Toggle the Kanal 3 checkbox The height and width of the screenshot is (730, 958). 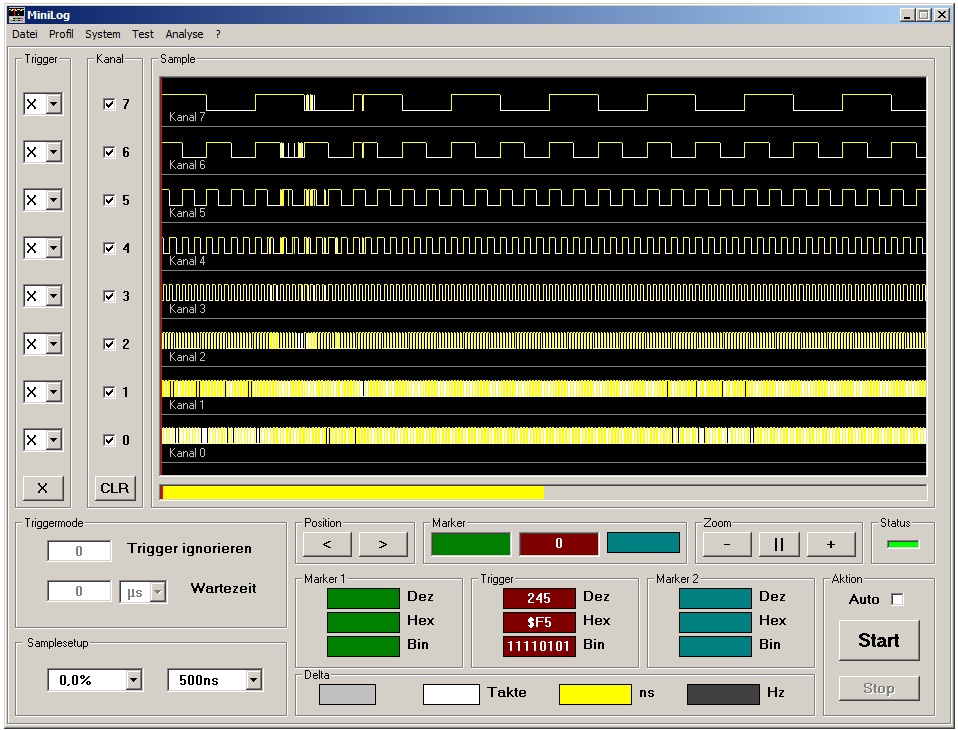[x=109, y=296]
